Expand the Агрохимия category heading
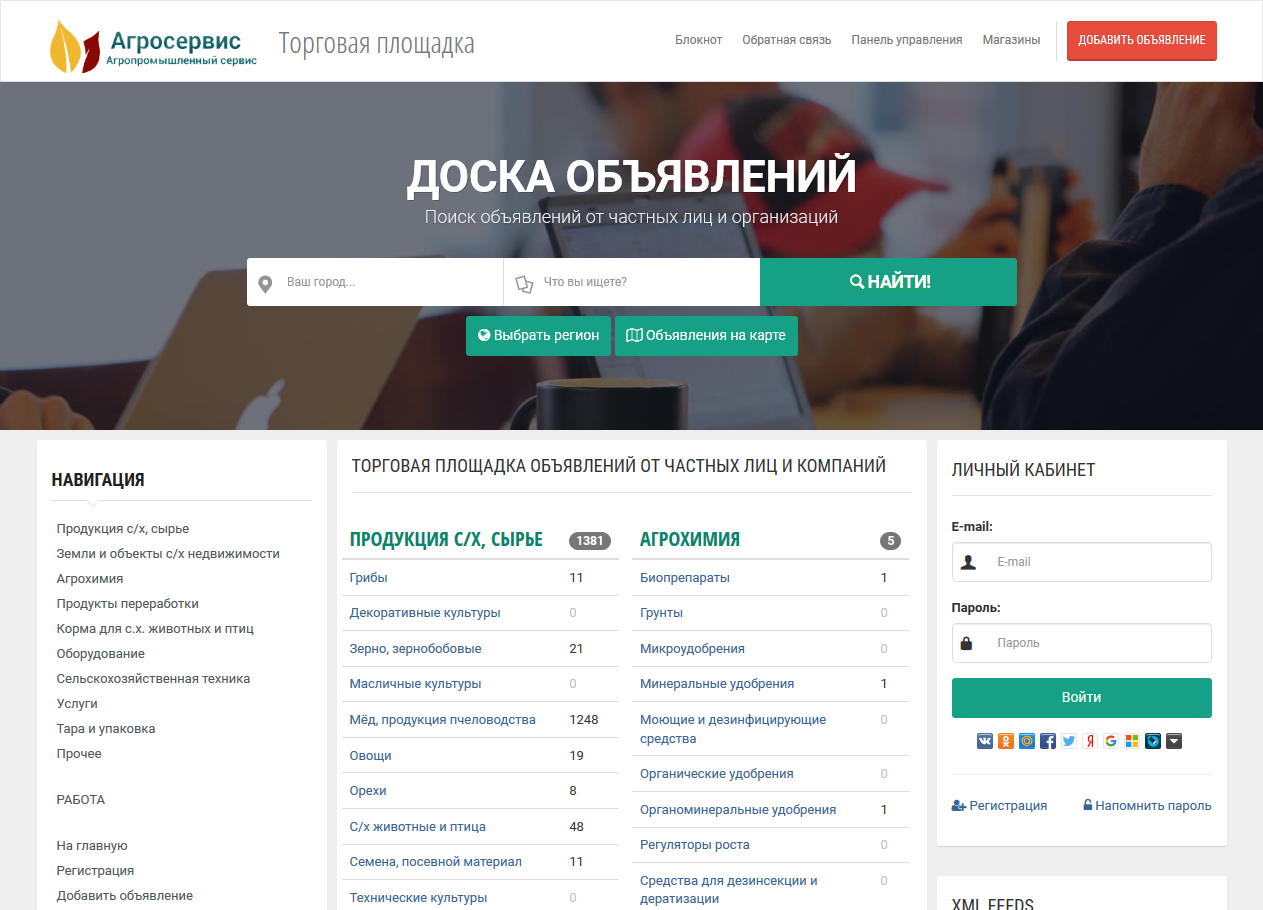The image size is (1263, 910). (x=690, y=540)
